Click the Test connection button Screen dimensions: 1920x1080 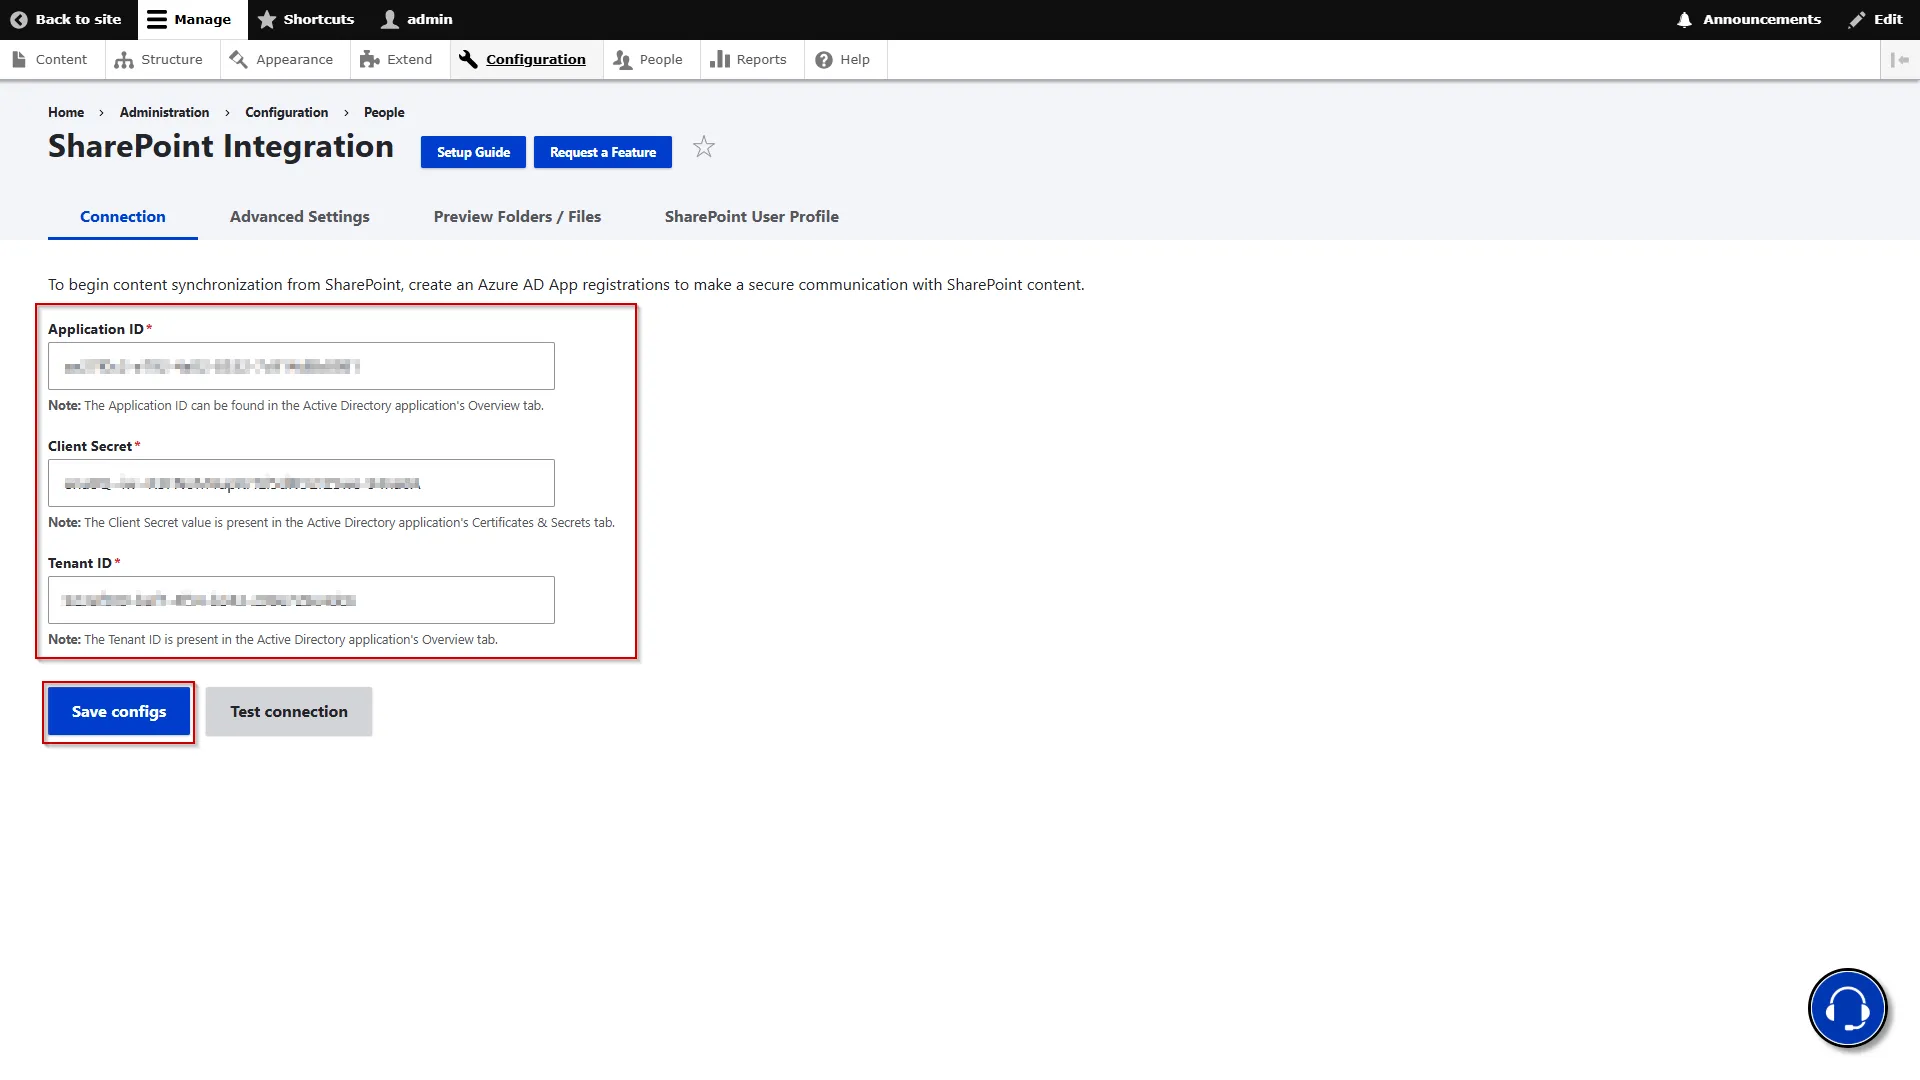289,711
